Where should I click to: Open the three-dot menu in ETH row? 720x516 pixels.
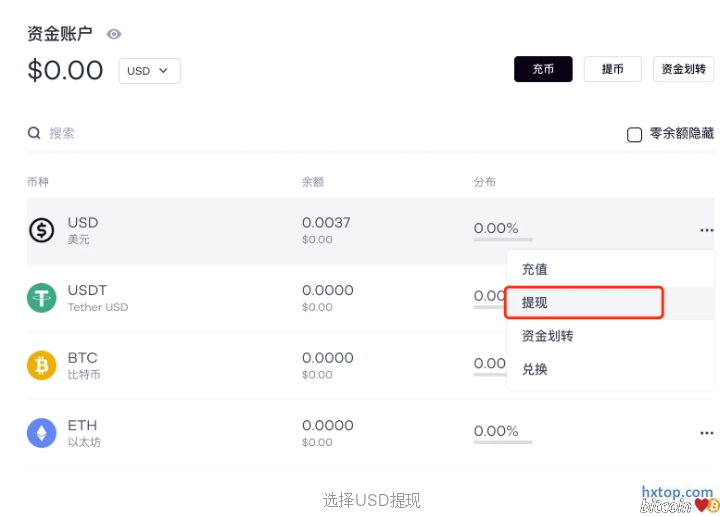(x=706, y=433)
